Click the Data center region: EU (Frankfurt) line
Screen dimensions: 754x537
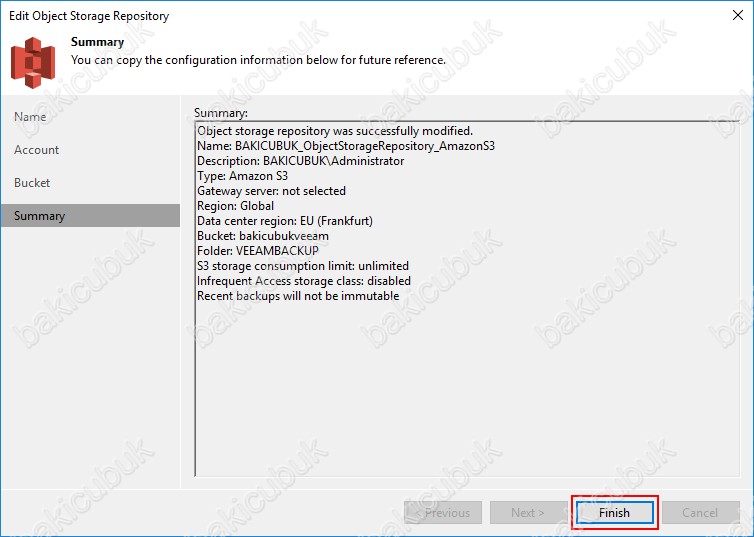(285, 221)
